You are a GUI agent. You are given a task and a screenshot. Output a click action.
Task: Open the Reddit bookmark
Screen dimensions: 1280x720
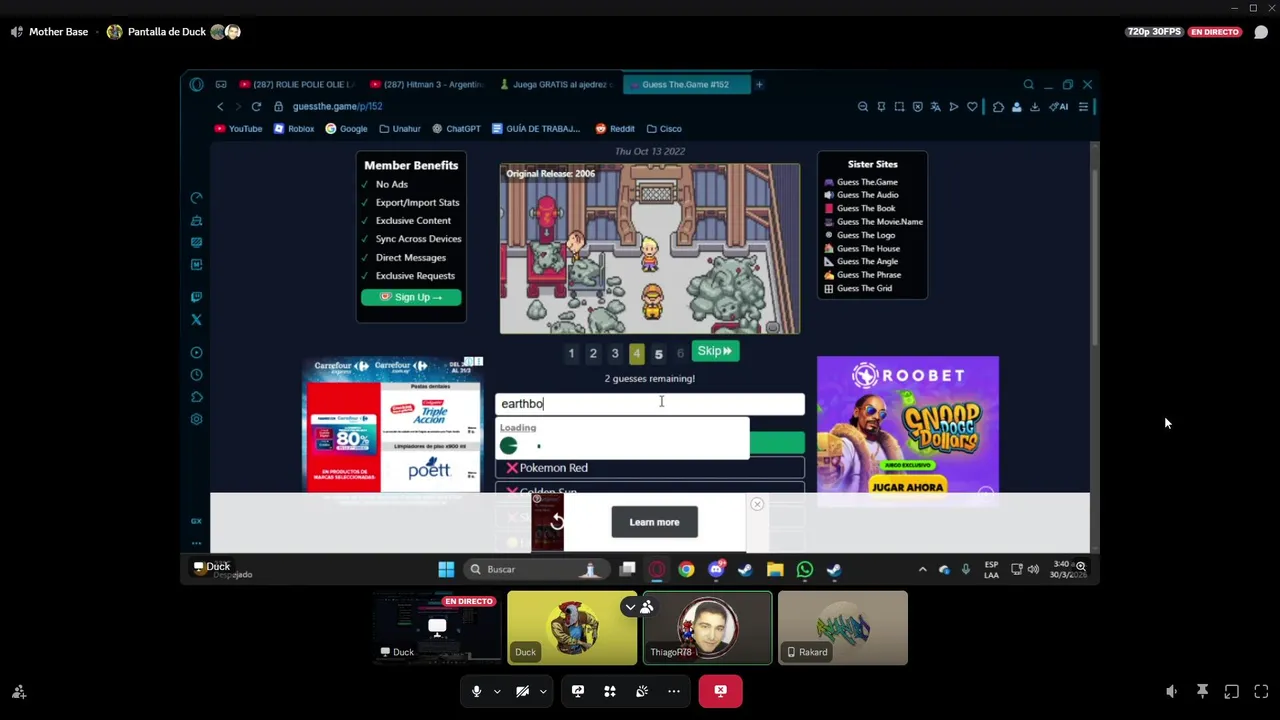click(615, 129)
